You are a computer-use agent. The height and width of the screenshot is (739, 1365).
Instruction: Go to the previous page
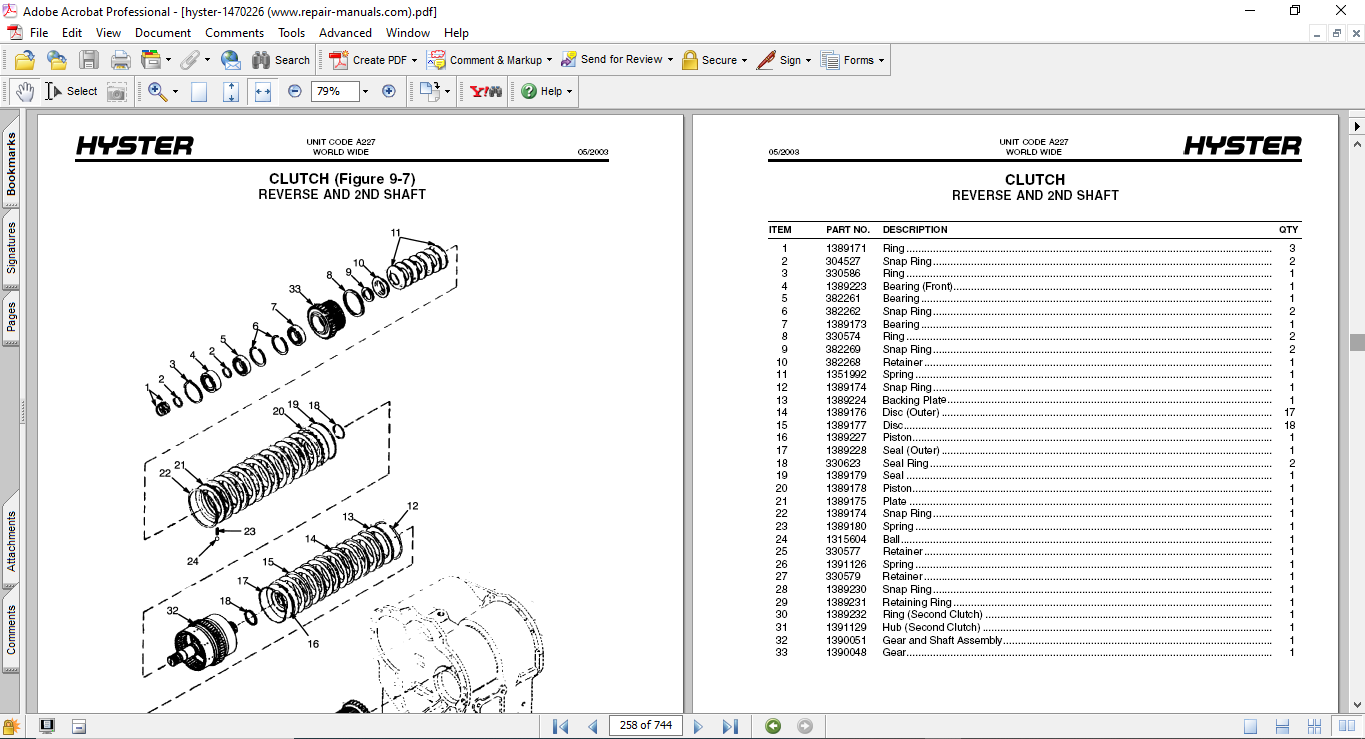(592, 726)
